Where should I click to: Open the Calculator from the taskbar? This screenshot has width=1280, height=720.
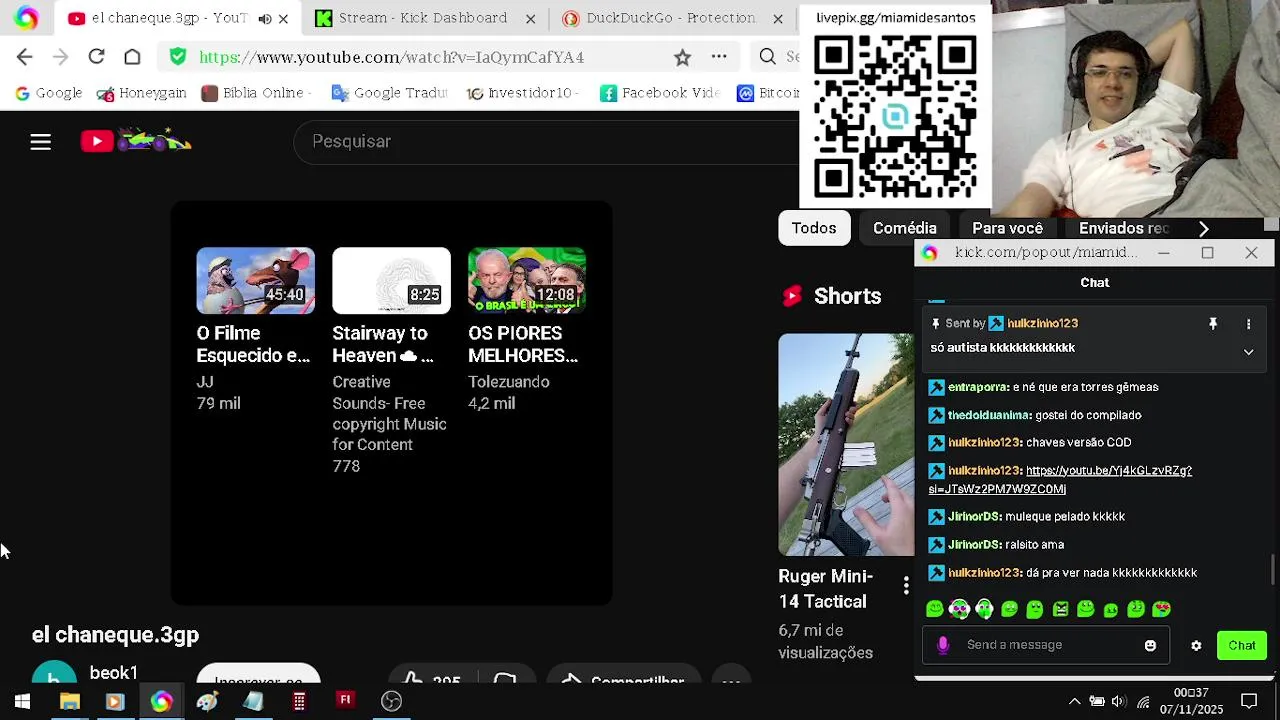[299, 702]
